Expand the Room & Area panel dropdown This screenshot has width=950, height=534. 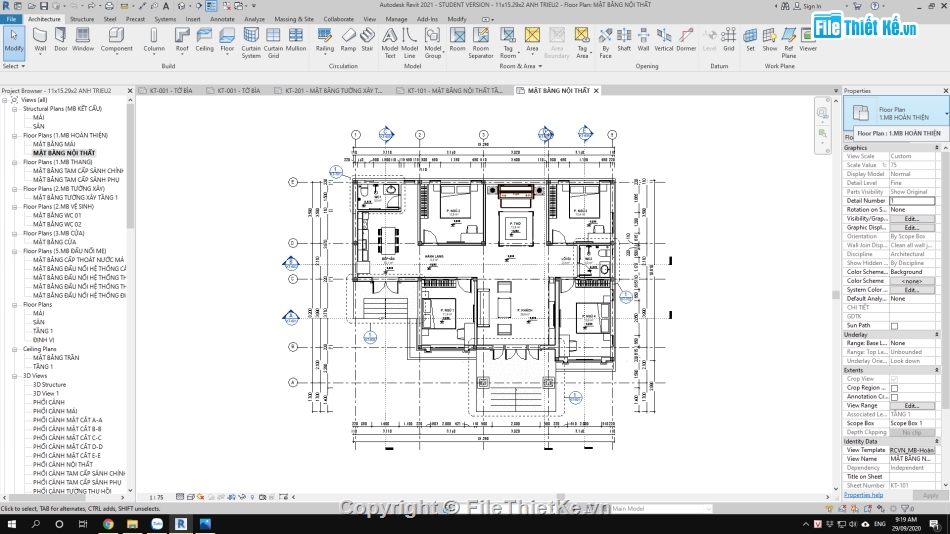pos(520,66)
